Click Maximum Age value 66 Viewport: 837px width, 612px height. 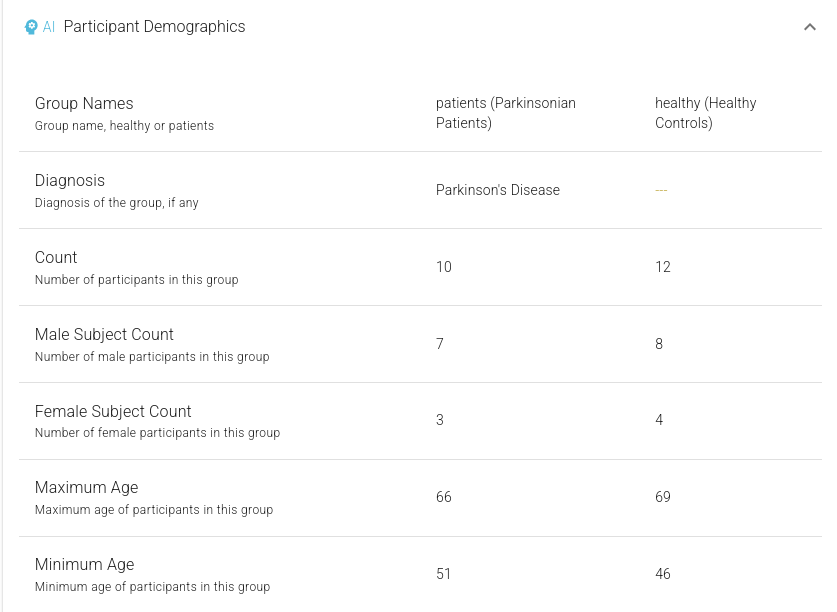444,497
